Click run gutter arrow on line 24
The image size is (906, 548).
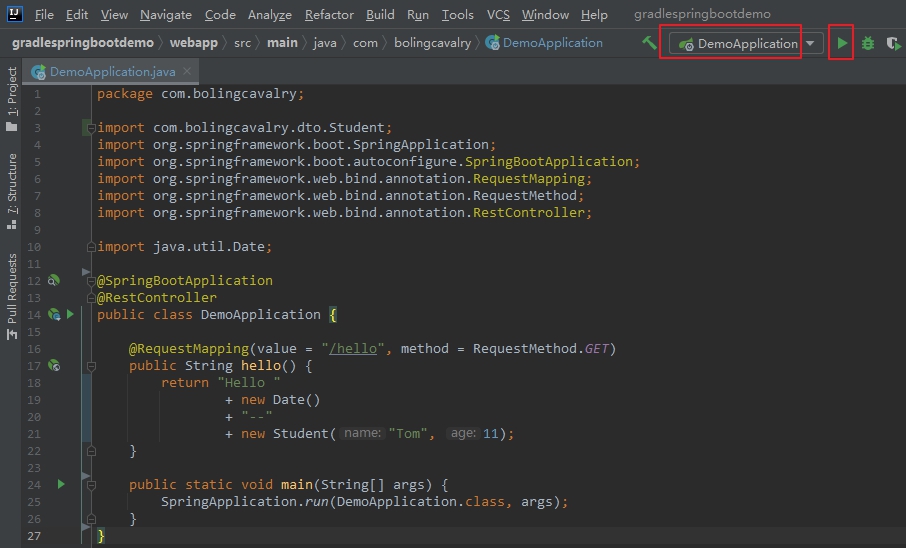[x=61, y=484]
